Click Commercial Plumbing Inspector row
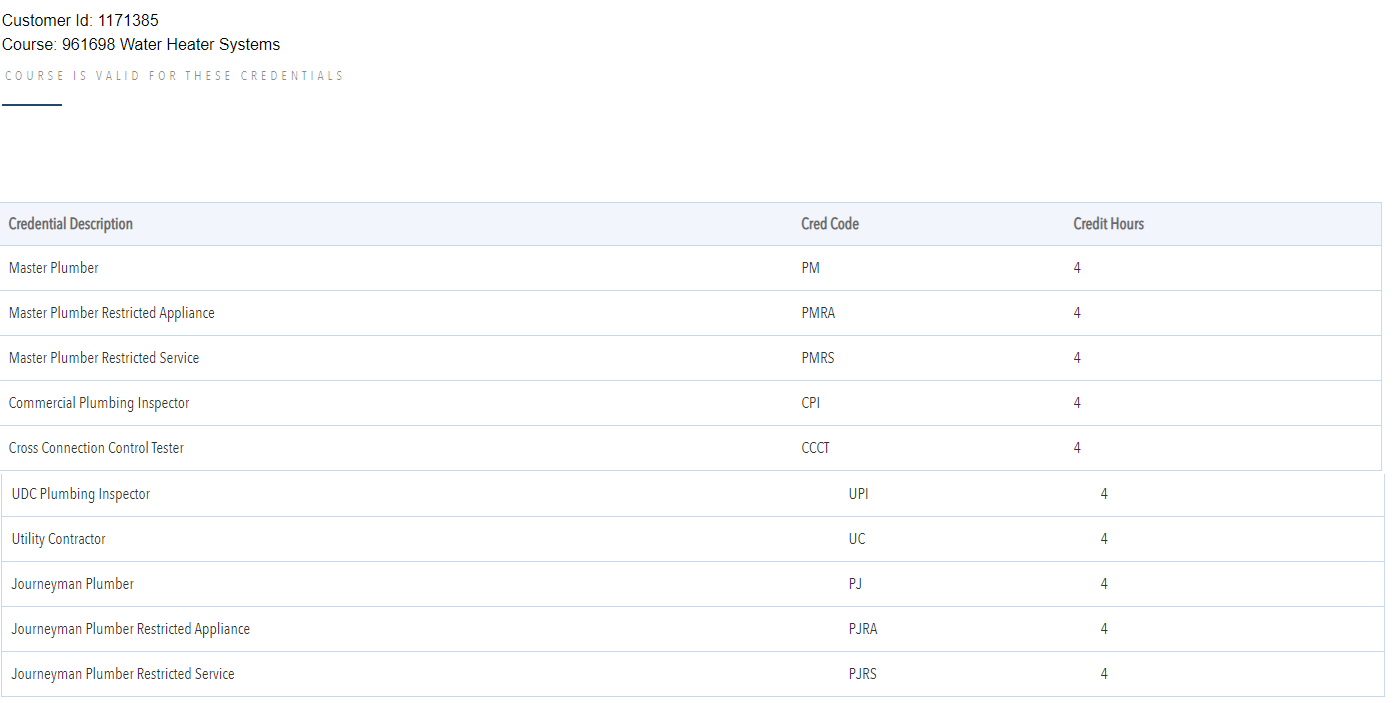The width and height of the screenshot is (1399, 703). [x=99, y=403]
